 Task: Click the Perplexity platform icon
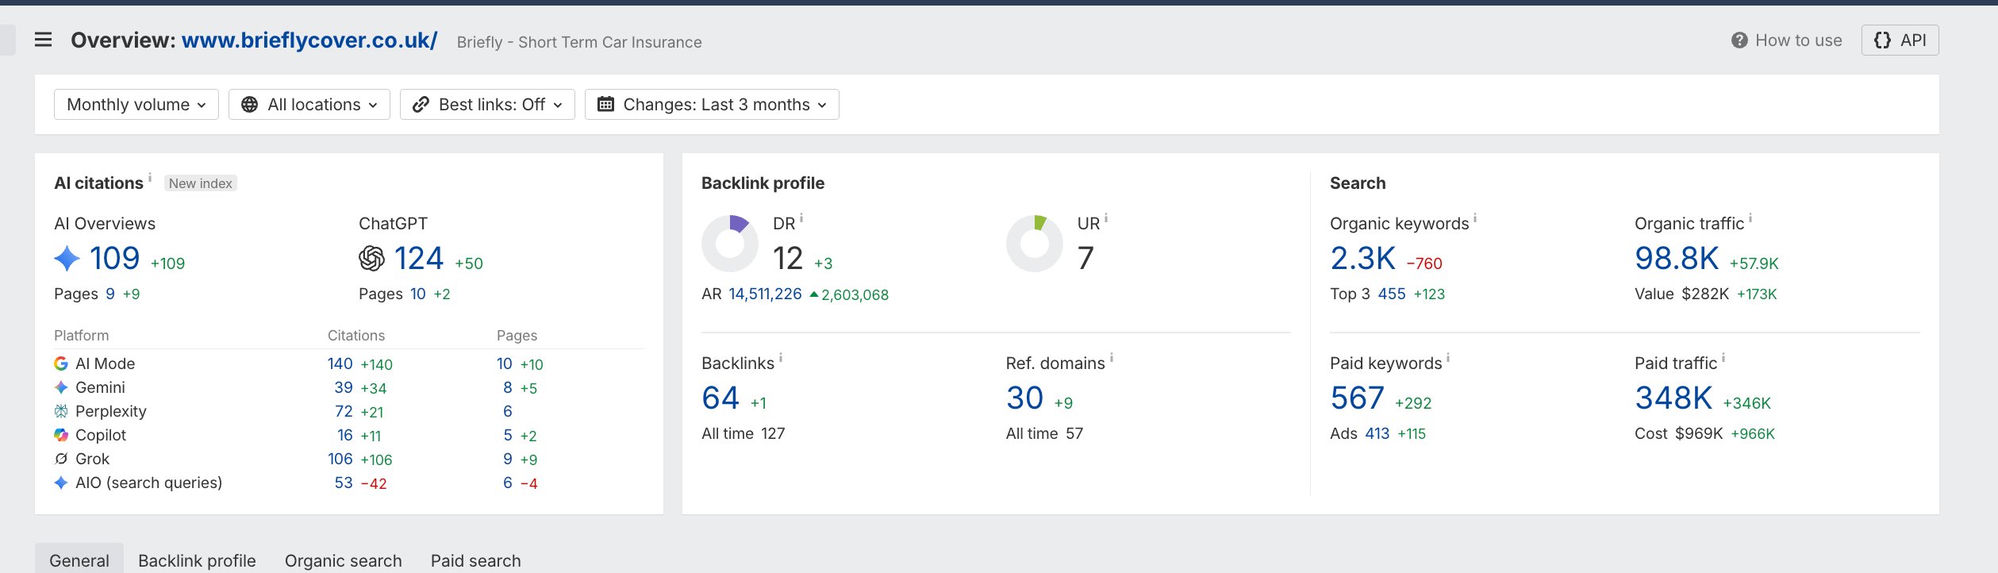tap(61, 411)
